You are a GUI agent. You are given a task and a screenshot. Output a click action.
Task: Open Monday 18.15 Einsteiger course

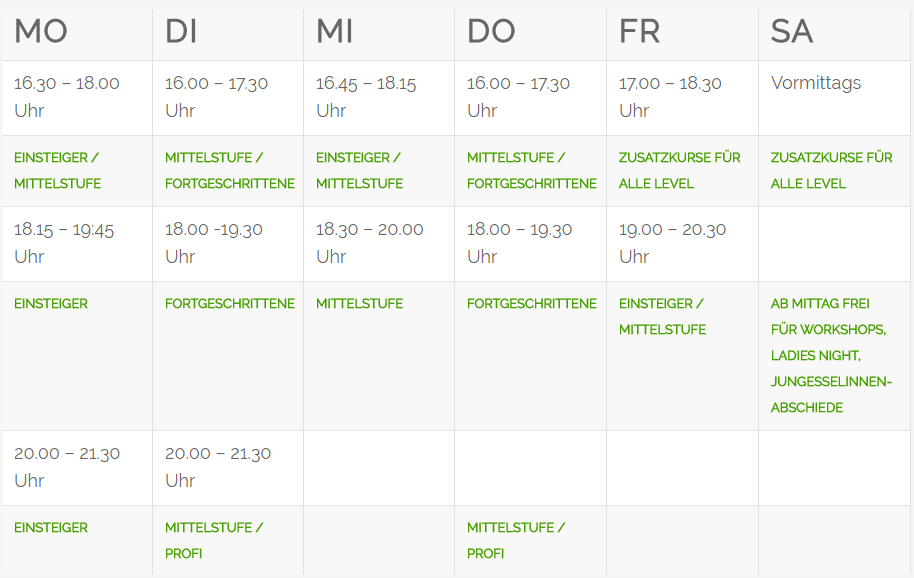[51, 304]
